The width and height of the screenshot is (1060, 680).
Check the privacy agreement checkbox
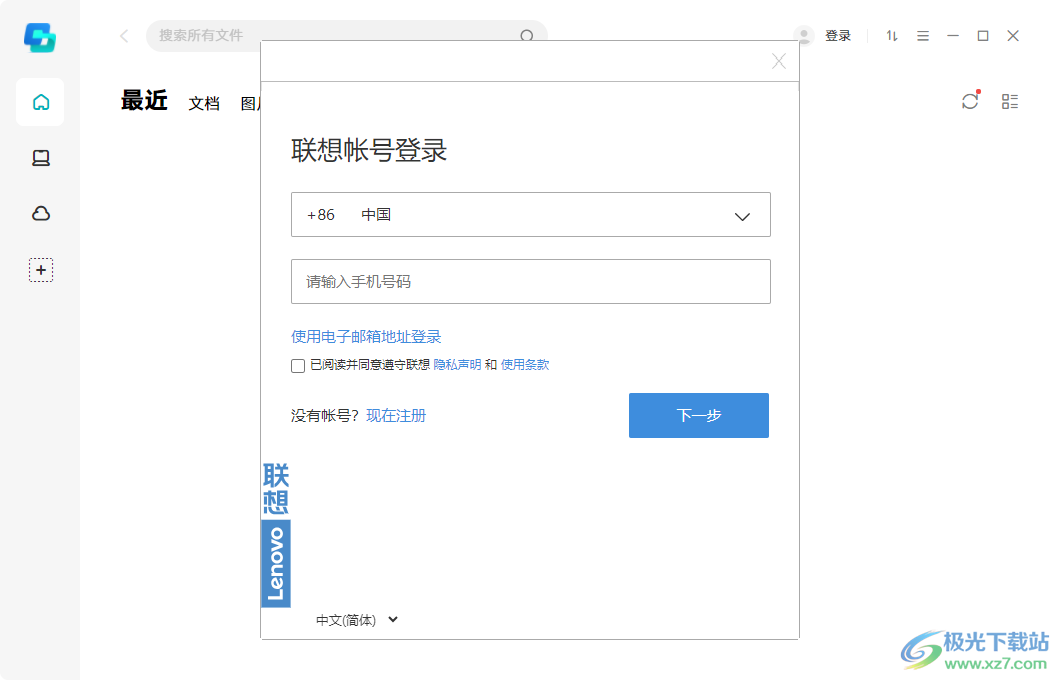click(297, 366)
